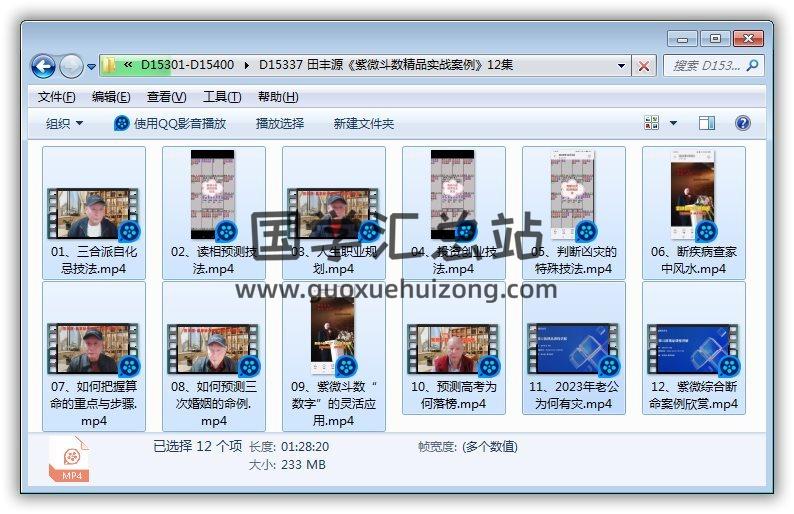Select 06、断疾病查家中风水.mp4 thumbnail
This screenshot has width=794, height=514.
click(693, 194)
